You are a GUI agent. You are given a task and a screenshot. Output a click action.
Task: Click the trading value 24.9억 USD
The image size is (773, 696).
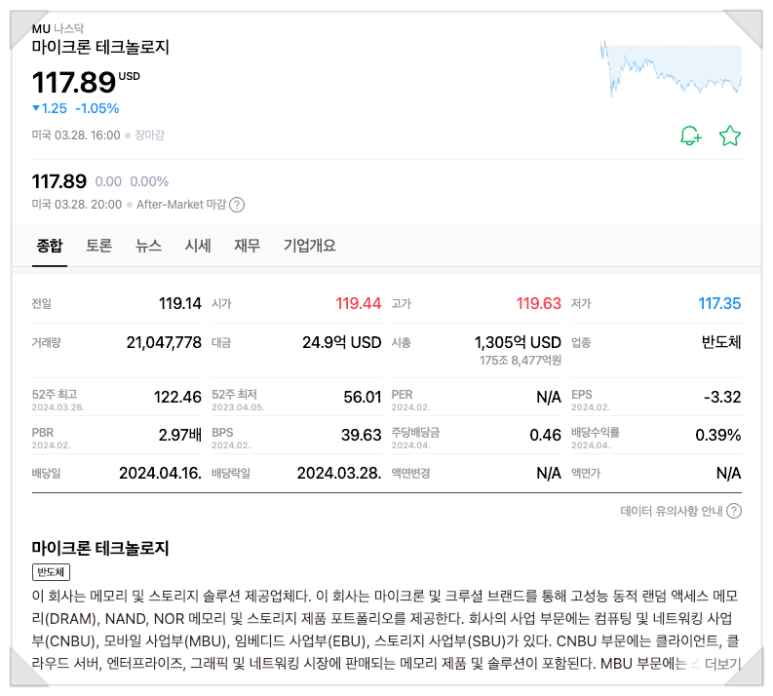pyautogui.click(x=342, y=343)
